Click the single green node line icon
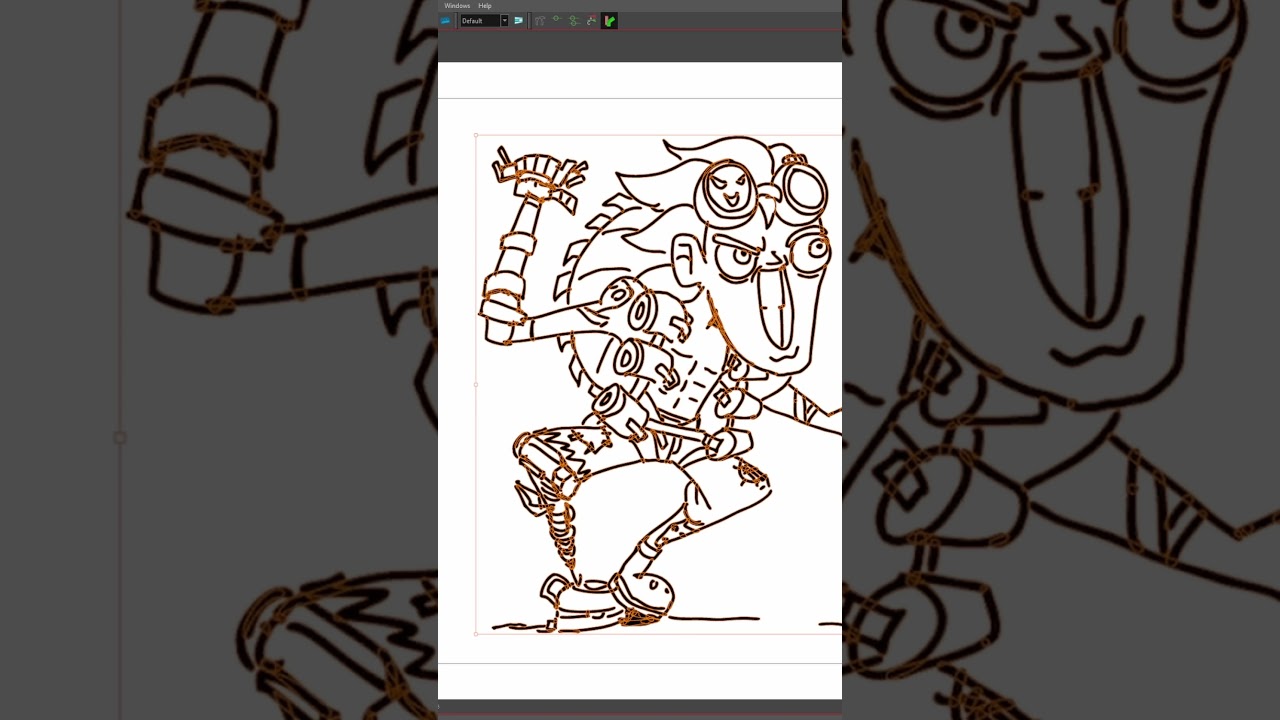Image resolution: width=1280 pixels, height=720 pixels. point(556,18)
